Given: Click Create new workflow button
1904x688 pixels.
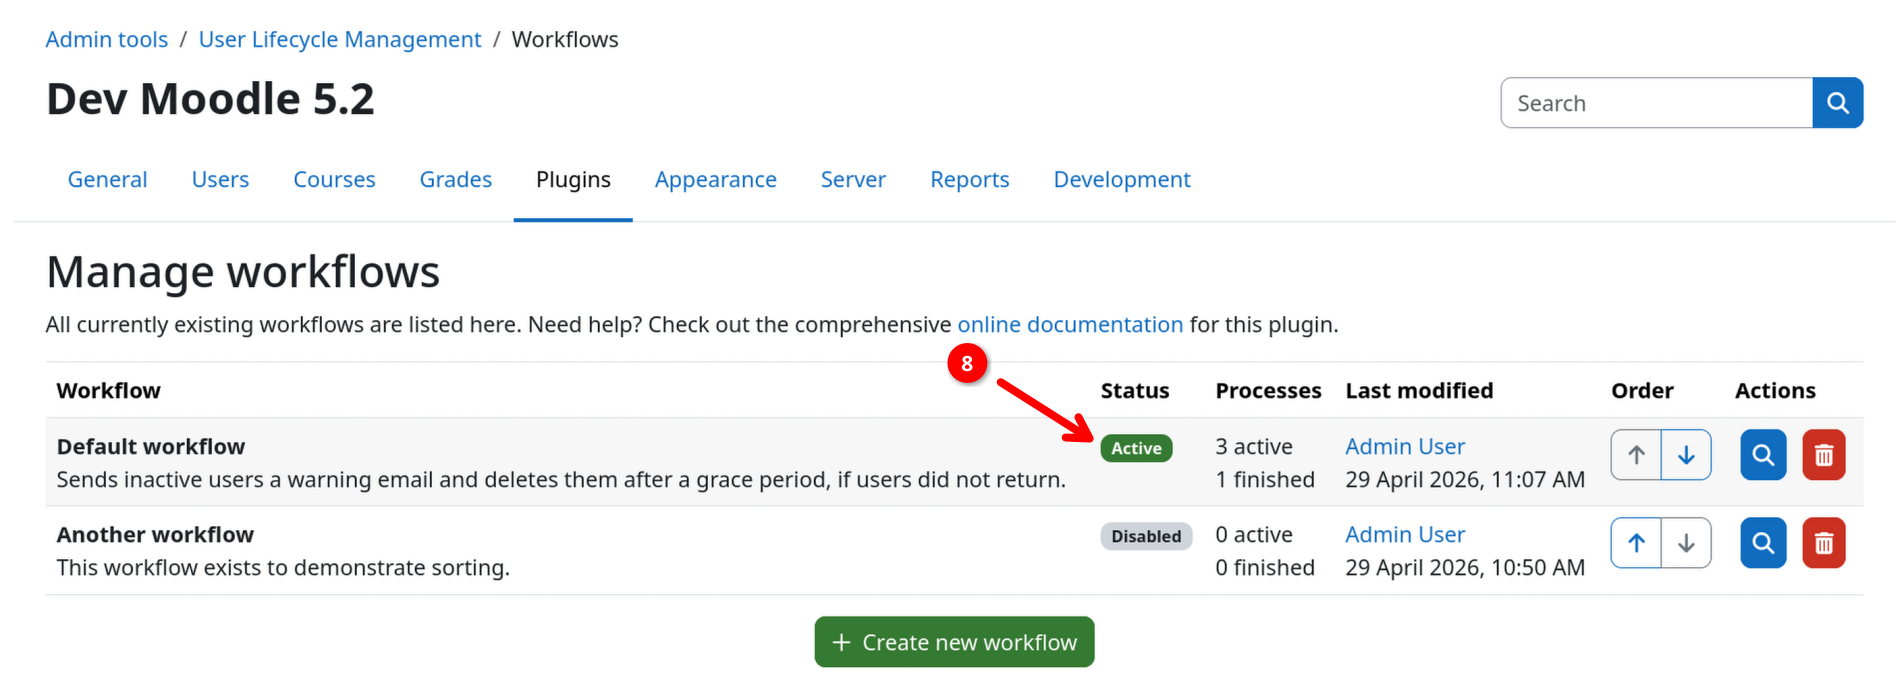Looking at the screenshot, I should pyautogui.click(x=954, y=642).
